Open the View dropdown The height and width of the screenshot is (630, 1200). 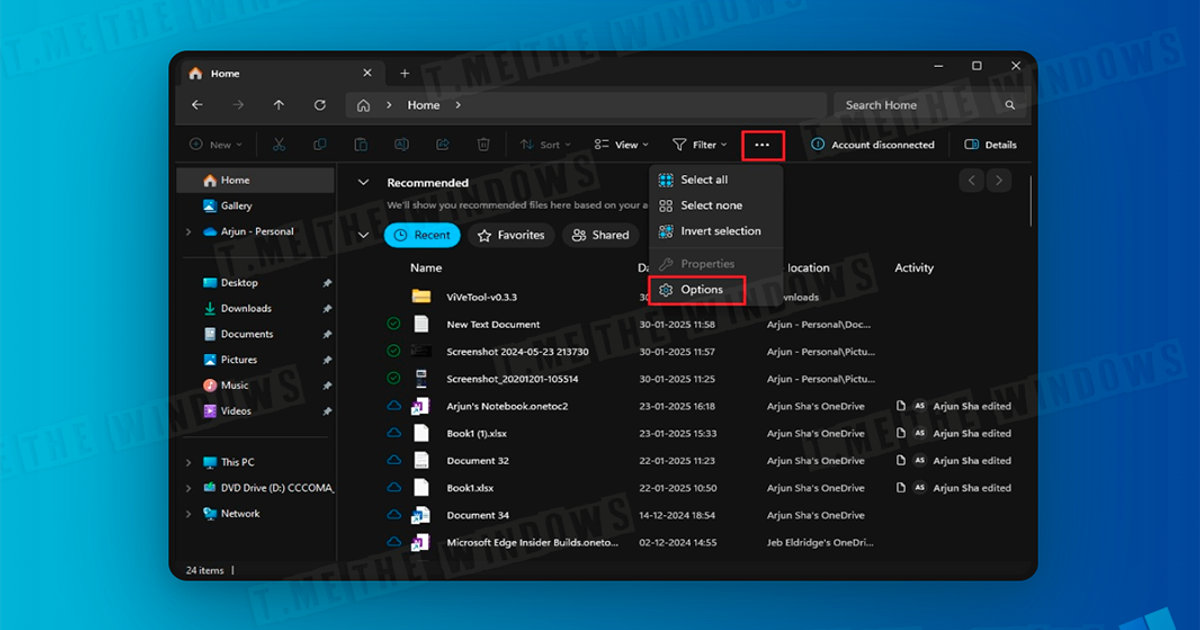tap(621, 145)
